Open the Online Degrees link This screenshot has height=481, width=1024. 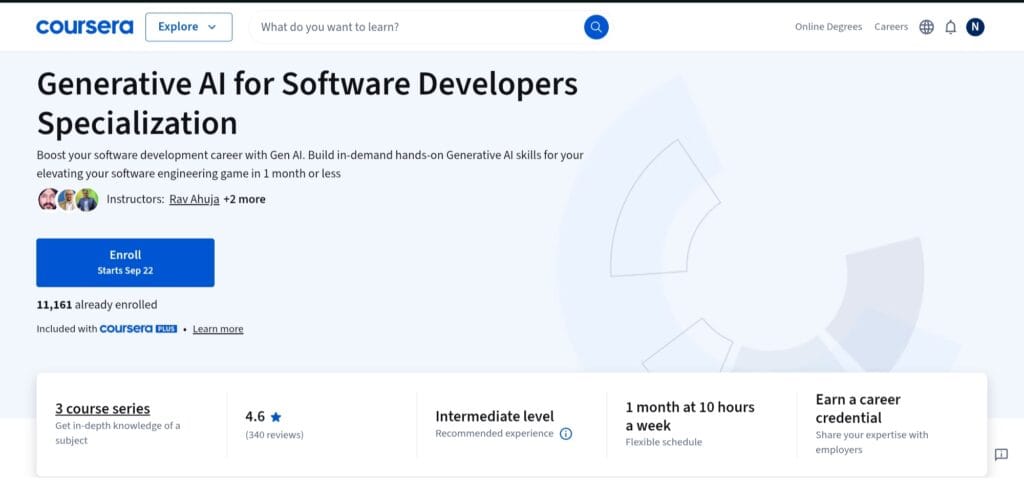(x=828, y=27)
